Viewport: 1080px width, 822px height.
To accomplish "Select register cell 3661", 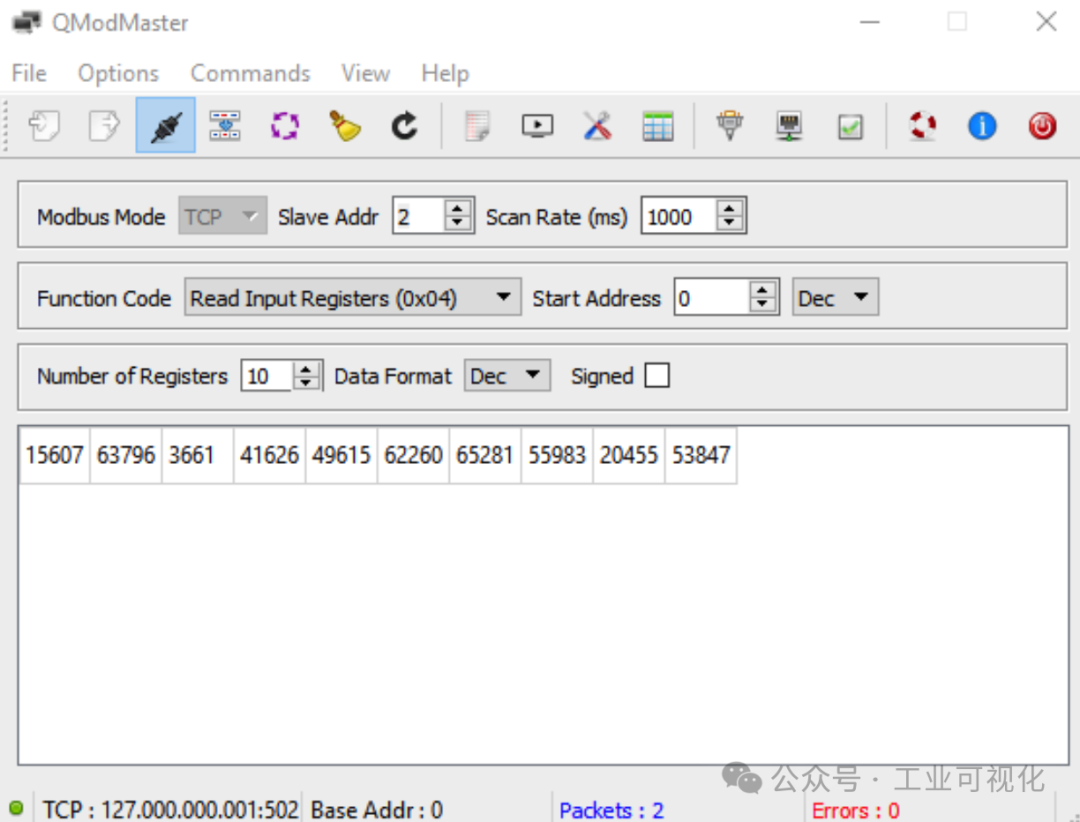I will tap(198, 455).
